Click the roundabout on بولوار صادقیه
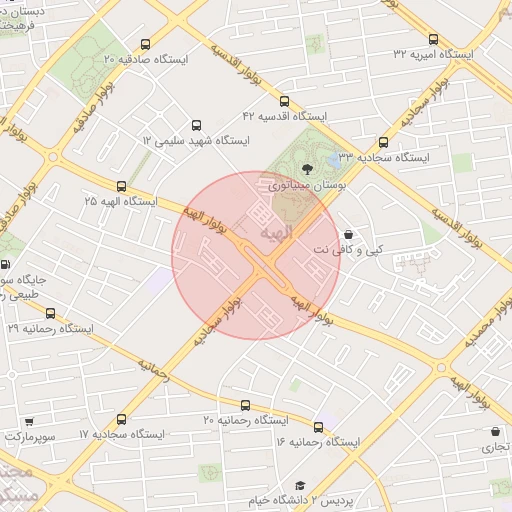Viewport: 512px width, 512px height. click(x=53, y=157)
